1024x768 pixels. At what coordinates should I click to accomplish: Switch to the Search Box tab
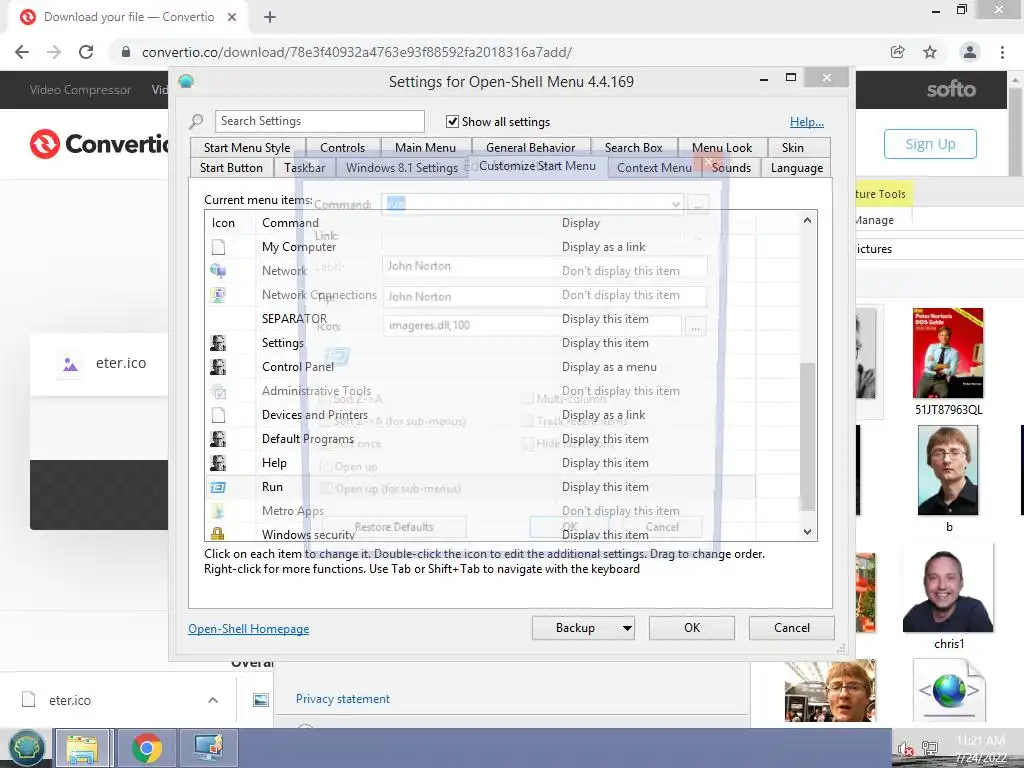coord(633,148)
